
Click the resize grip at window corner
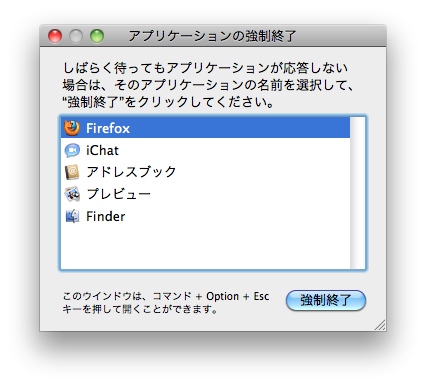coord(380,325)
